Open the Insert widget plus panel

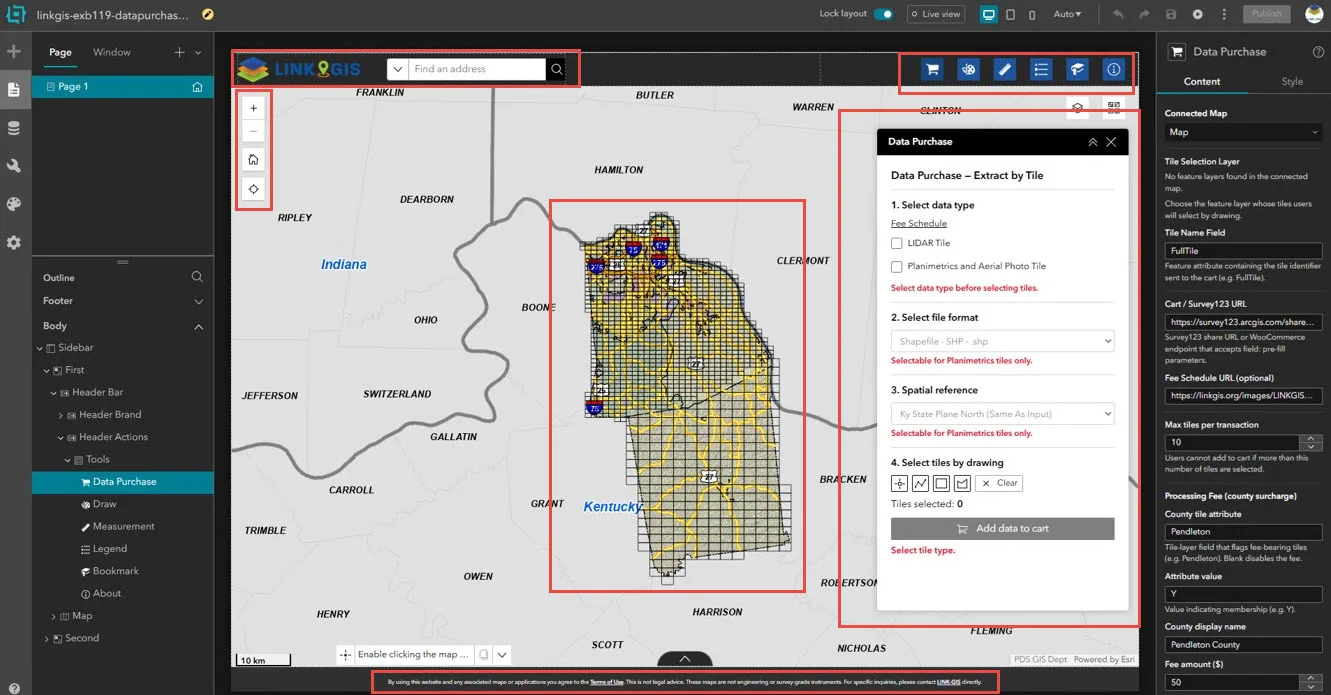point(14,51)
